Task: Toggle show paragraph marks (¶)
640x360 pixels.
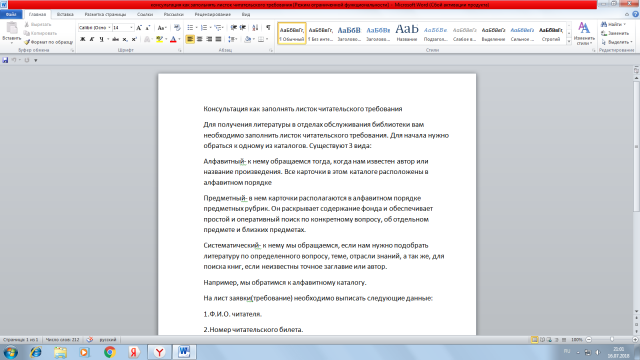Action: [268, 28]
